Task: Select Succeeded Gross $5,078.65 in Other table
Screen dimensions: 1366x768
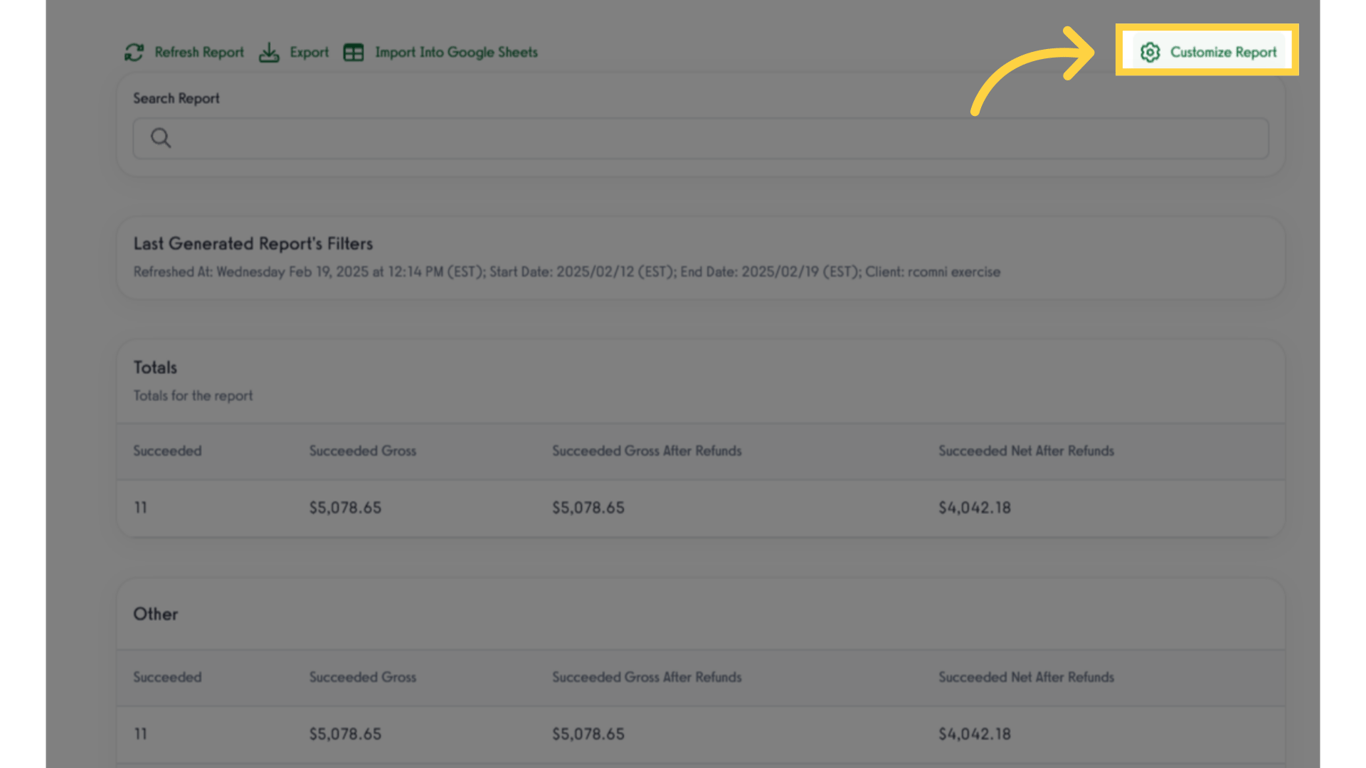Action: tap(345, 734)
